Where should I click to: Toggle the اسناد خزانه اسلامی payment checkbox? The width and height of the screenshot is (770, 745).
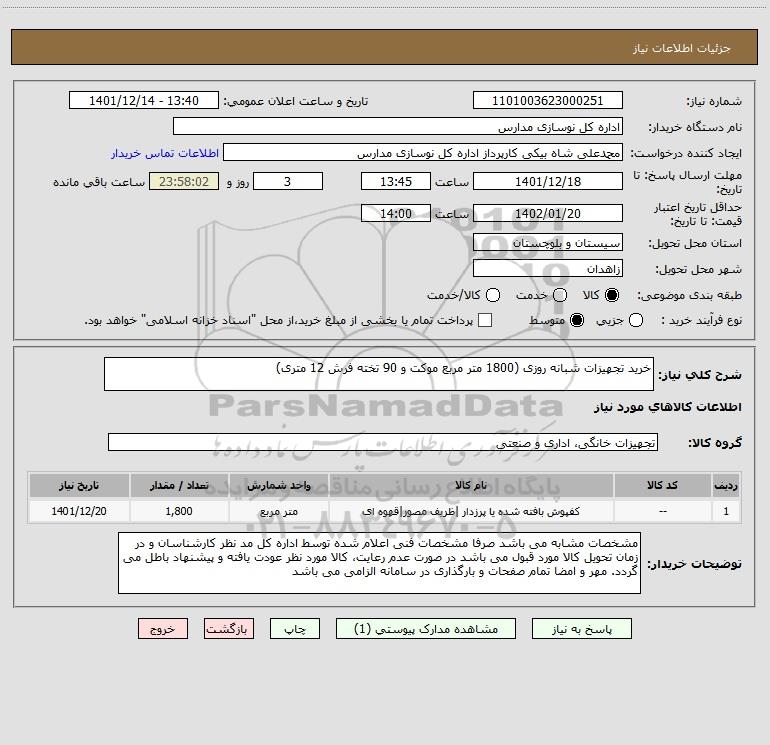pos(485,320)
